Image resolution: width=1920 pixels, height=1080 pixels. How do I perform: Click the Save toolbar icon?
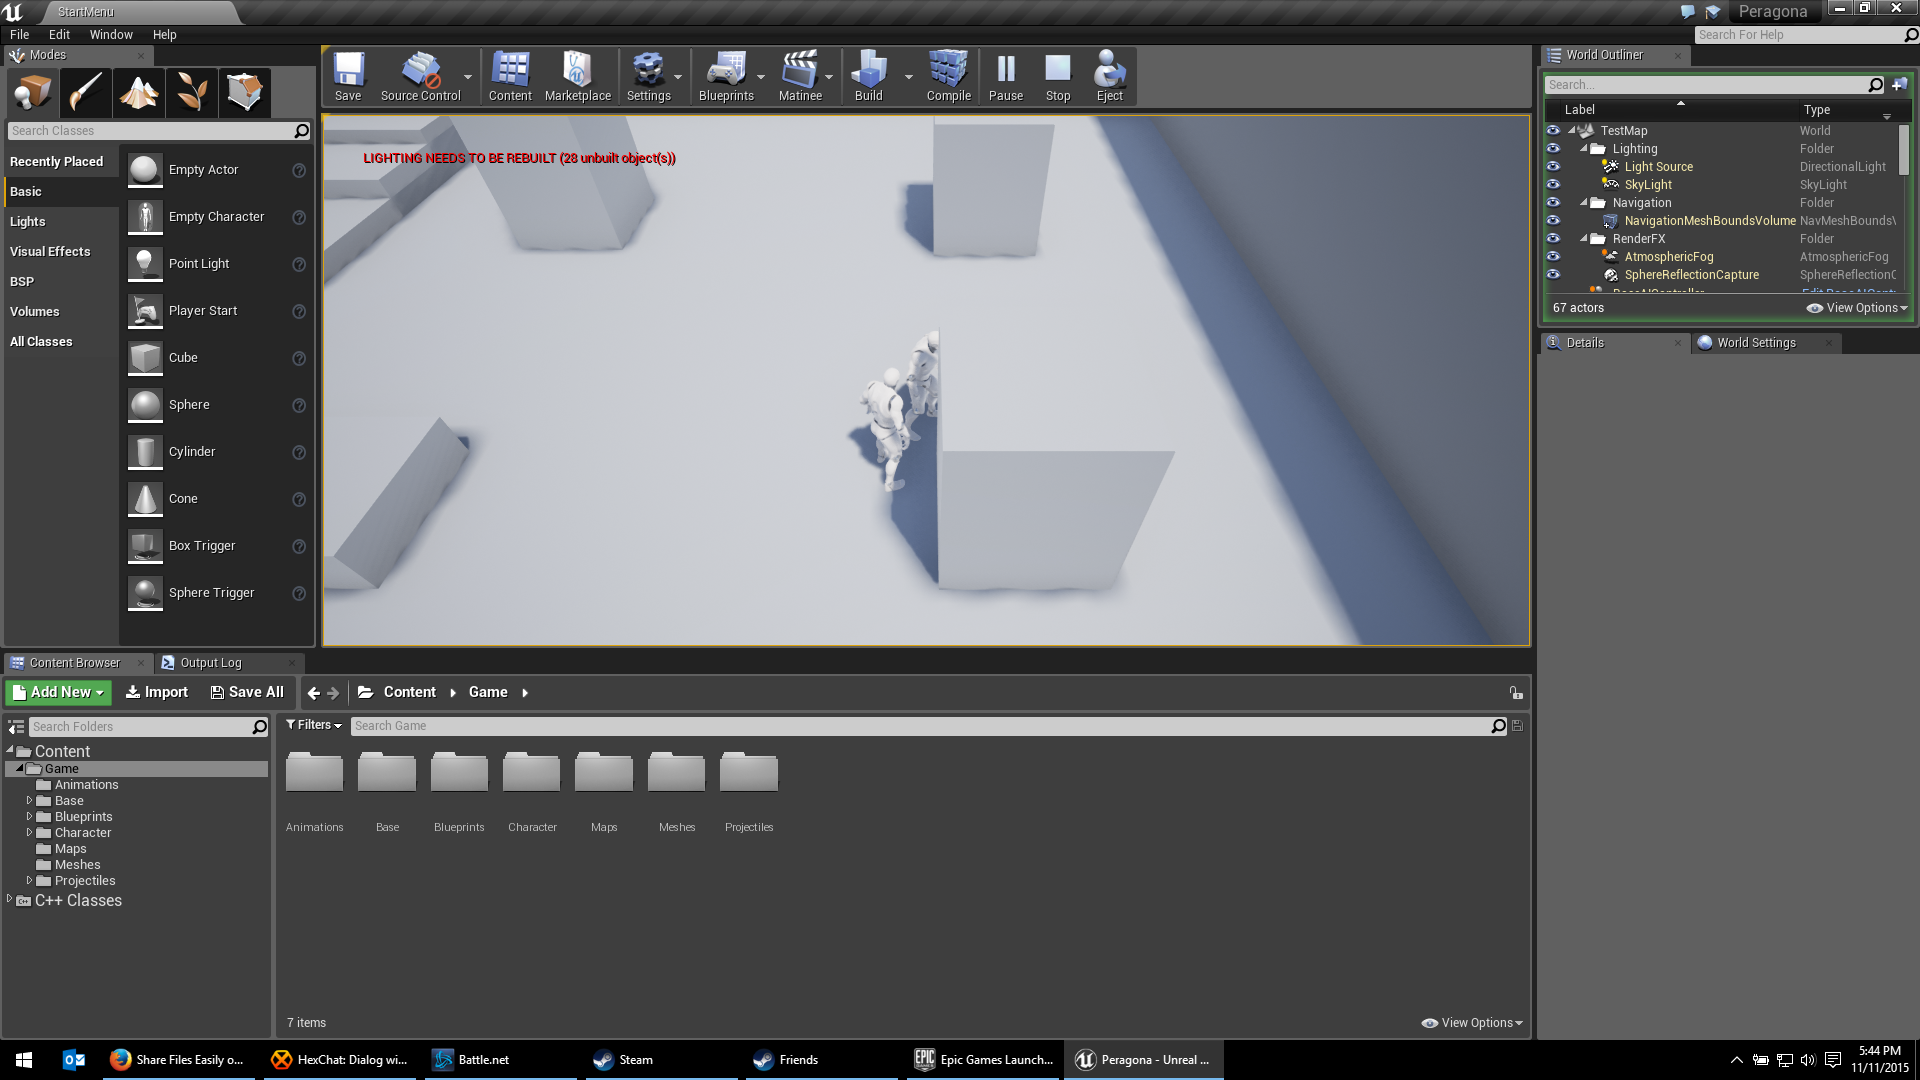click(348, 77)
